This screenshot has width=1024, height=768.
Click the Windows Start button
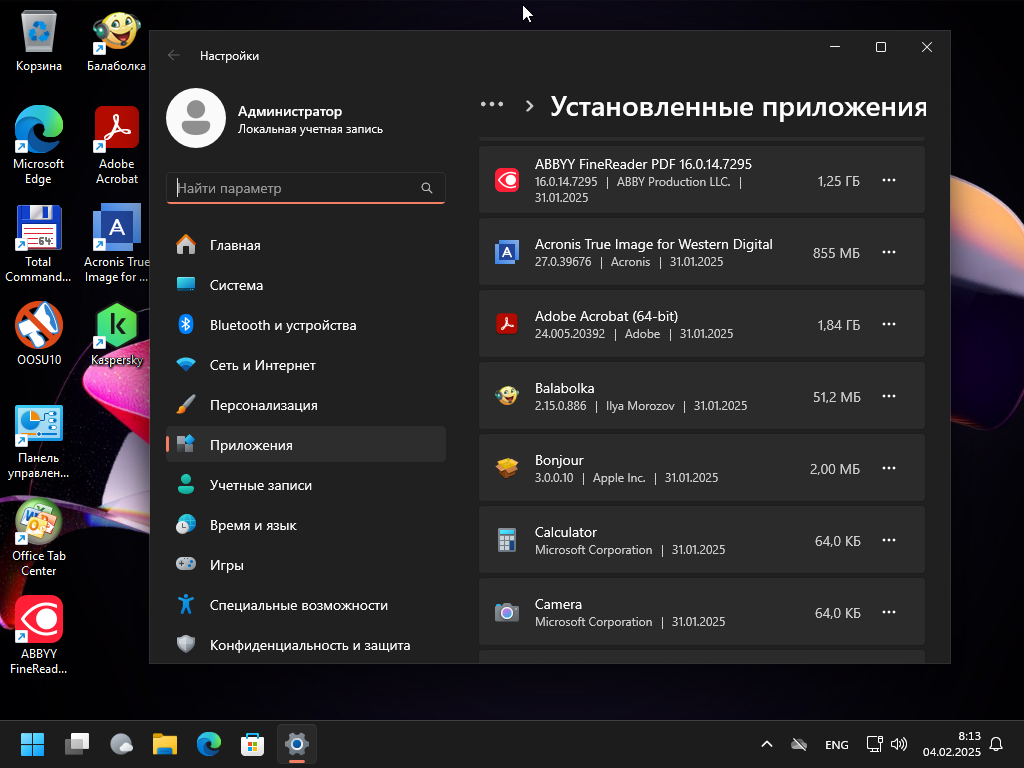32,744
